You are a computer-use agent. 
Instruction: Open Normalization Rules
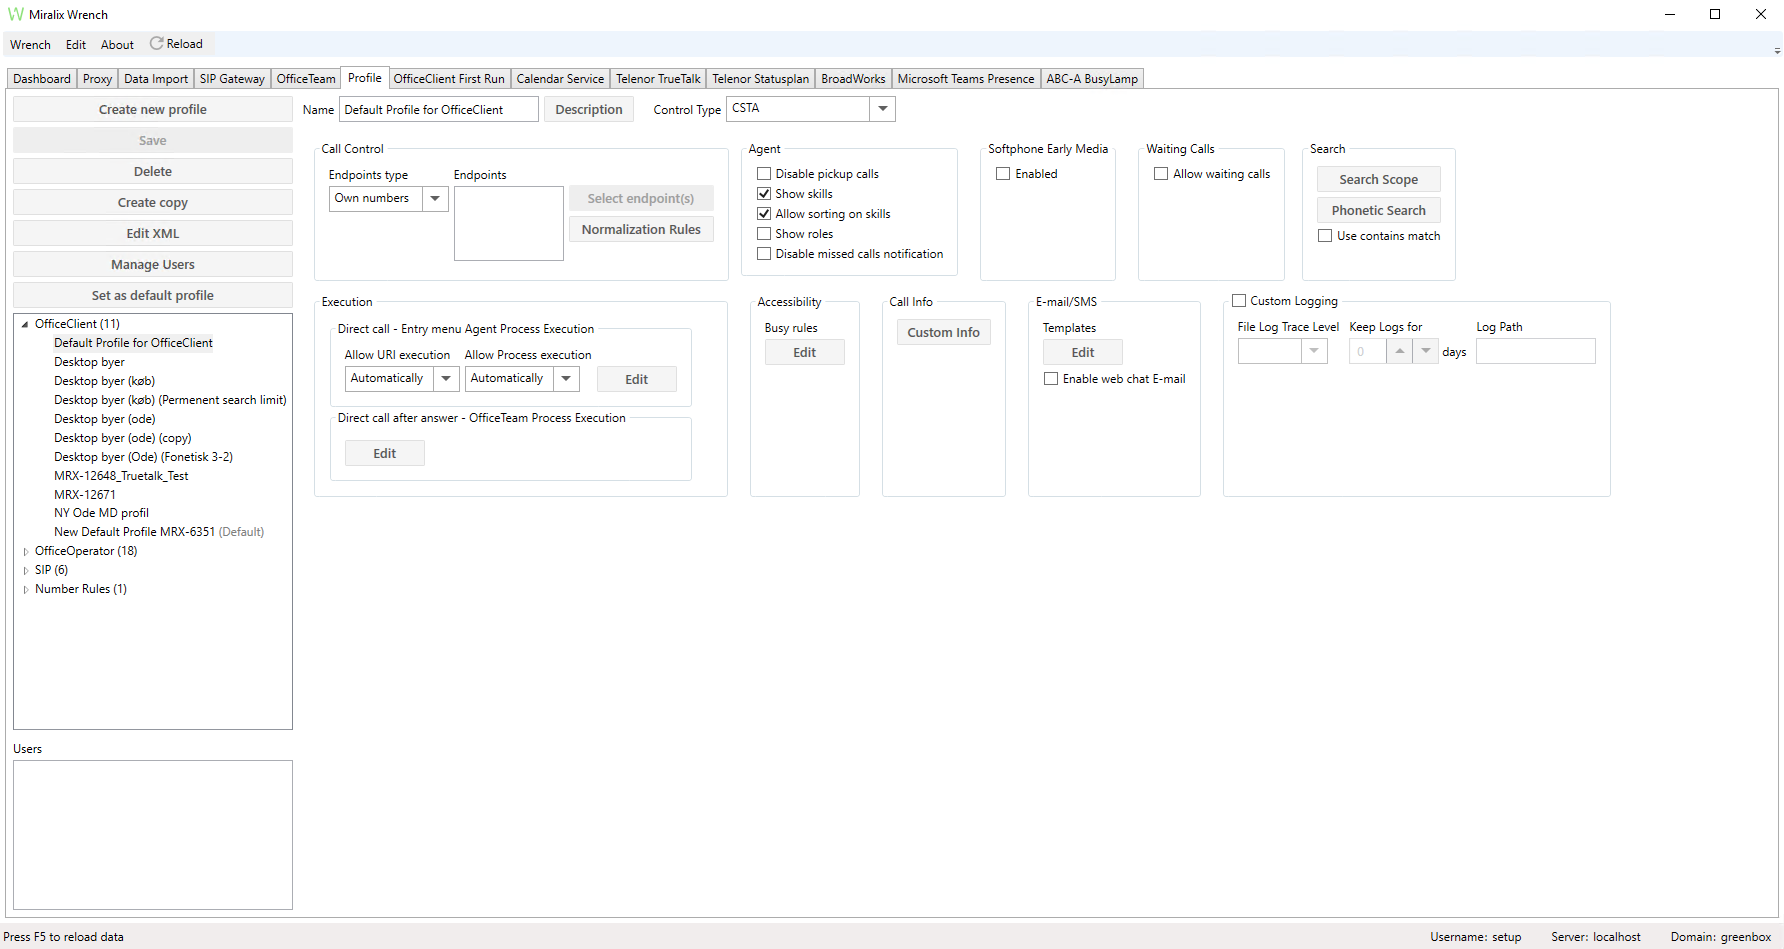point(641,230)
